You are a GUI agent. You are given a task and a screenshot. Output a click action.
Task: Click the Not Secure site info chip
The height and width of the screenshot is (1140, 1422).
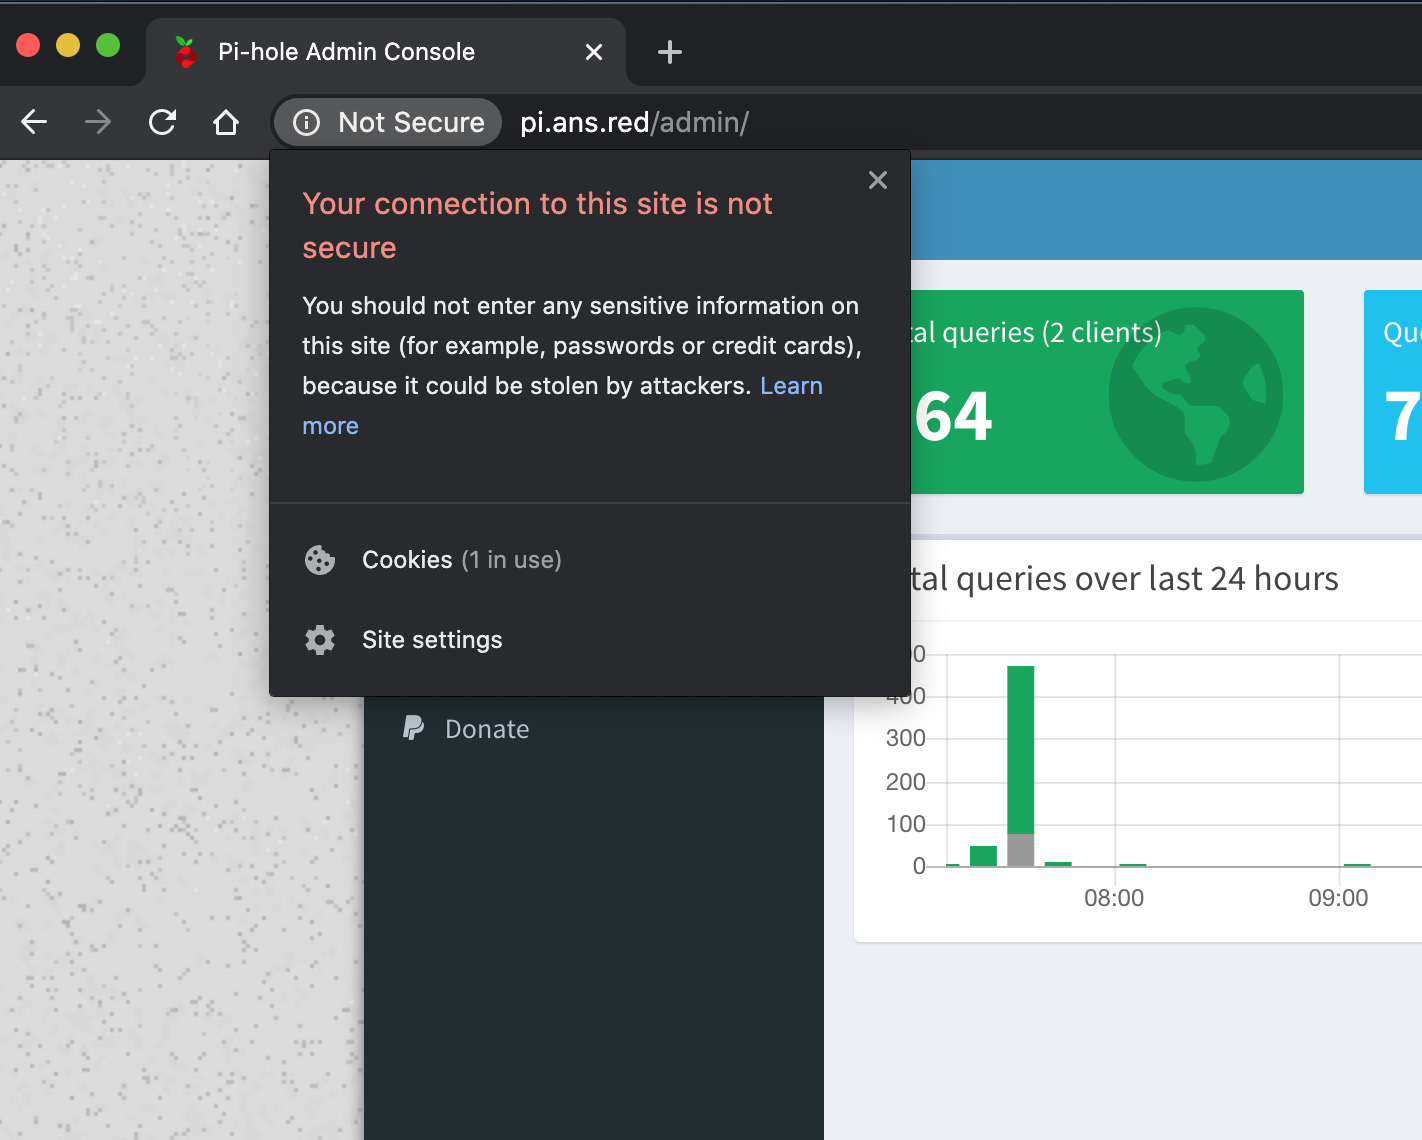[388, 122]
